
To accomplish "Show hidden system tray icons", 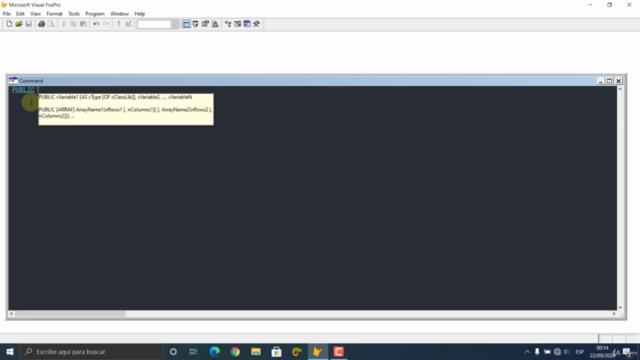I will coord(527,351).
